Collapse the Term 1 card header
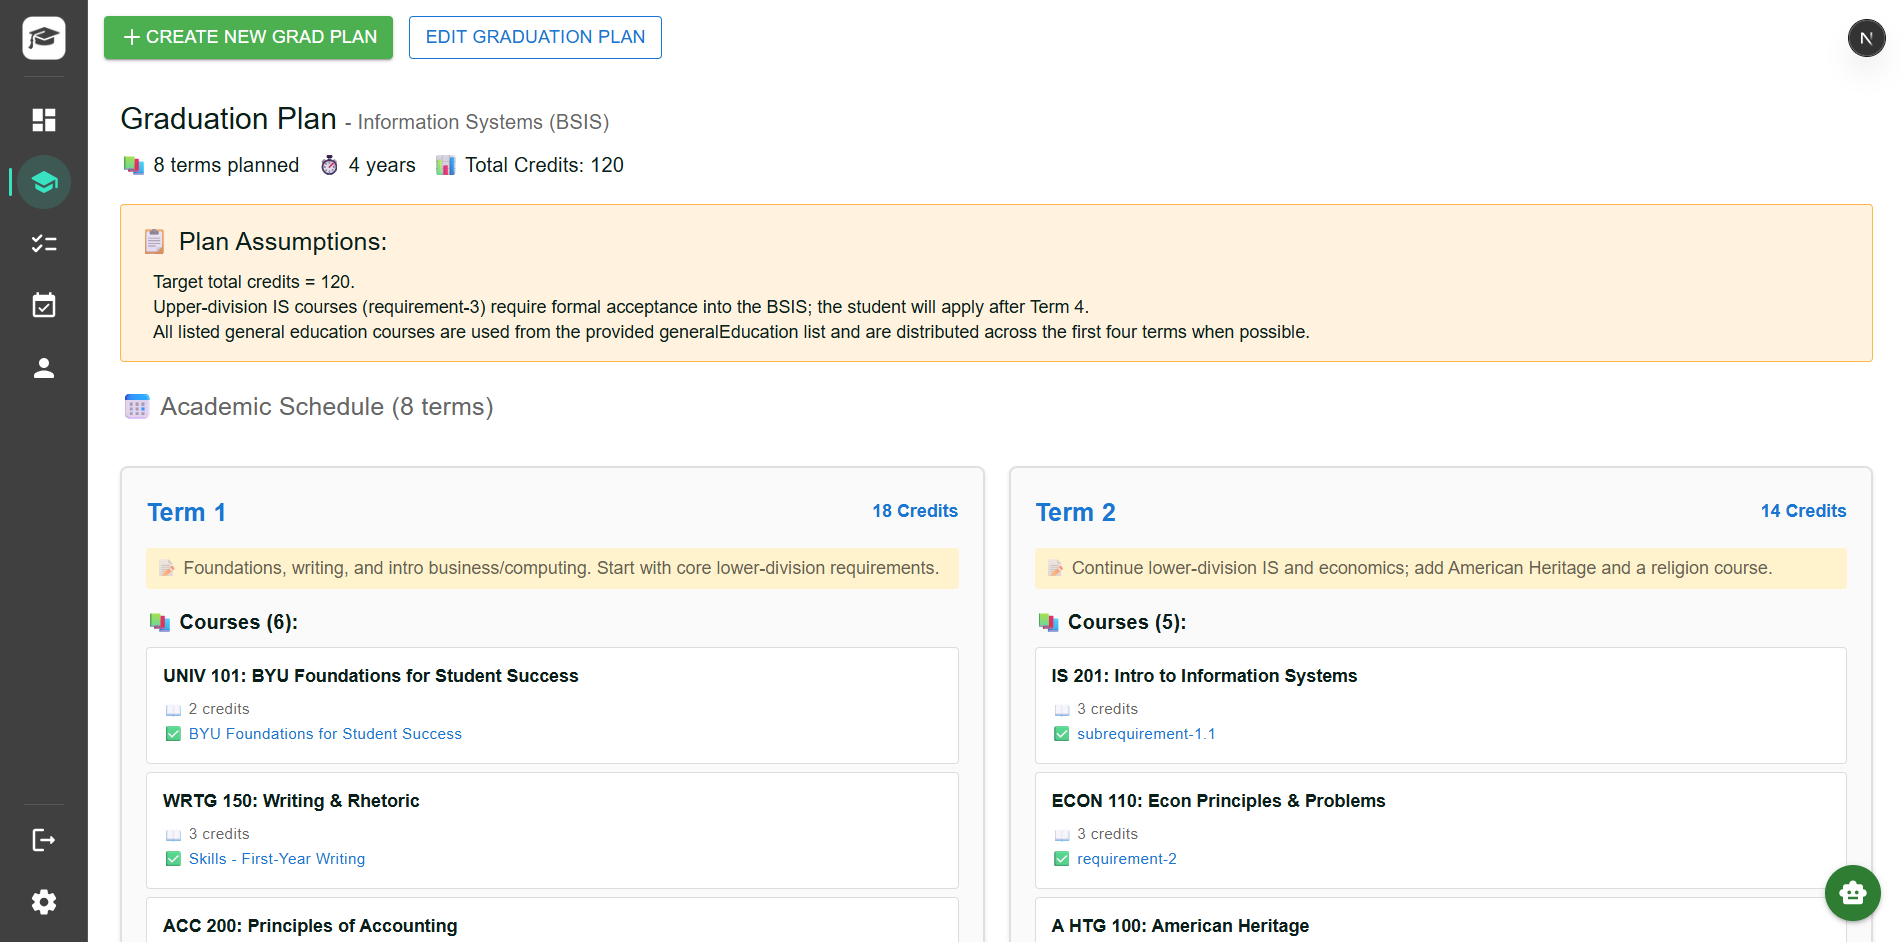This screenshot has height=942, width=1902. [x=186, y=511]
